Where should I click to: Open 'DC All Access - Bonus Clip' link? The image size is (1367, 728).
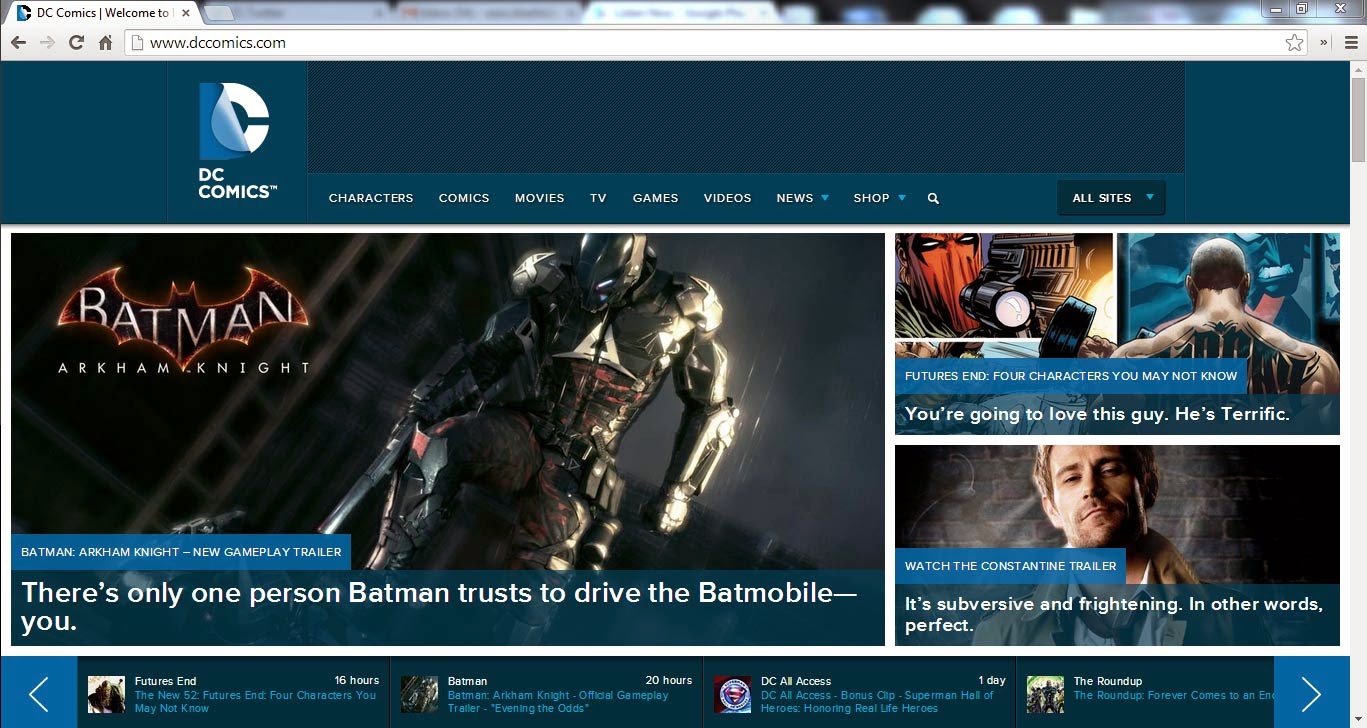pyautogui.click(x=877, y=702)
